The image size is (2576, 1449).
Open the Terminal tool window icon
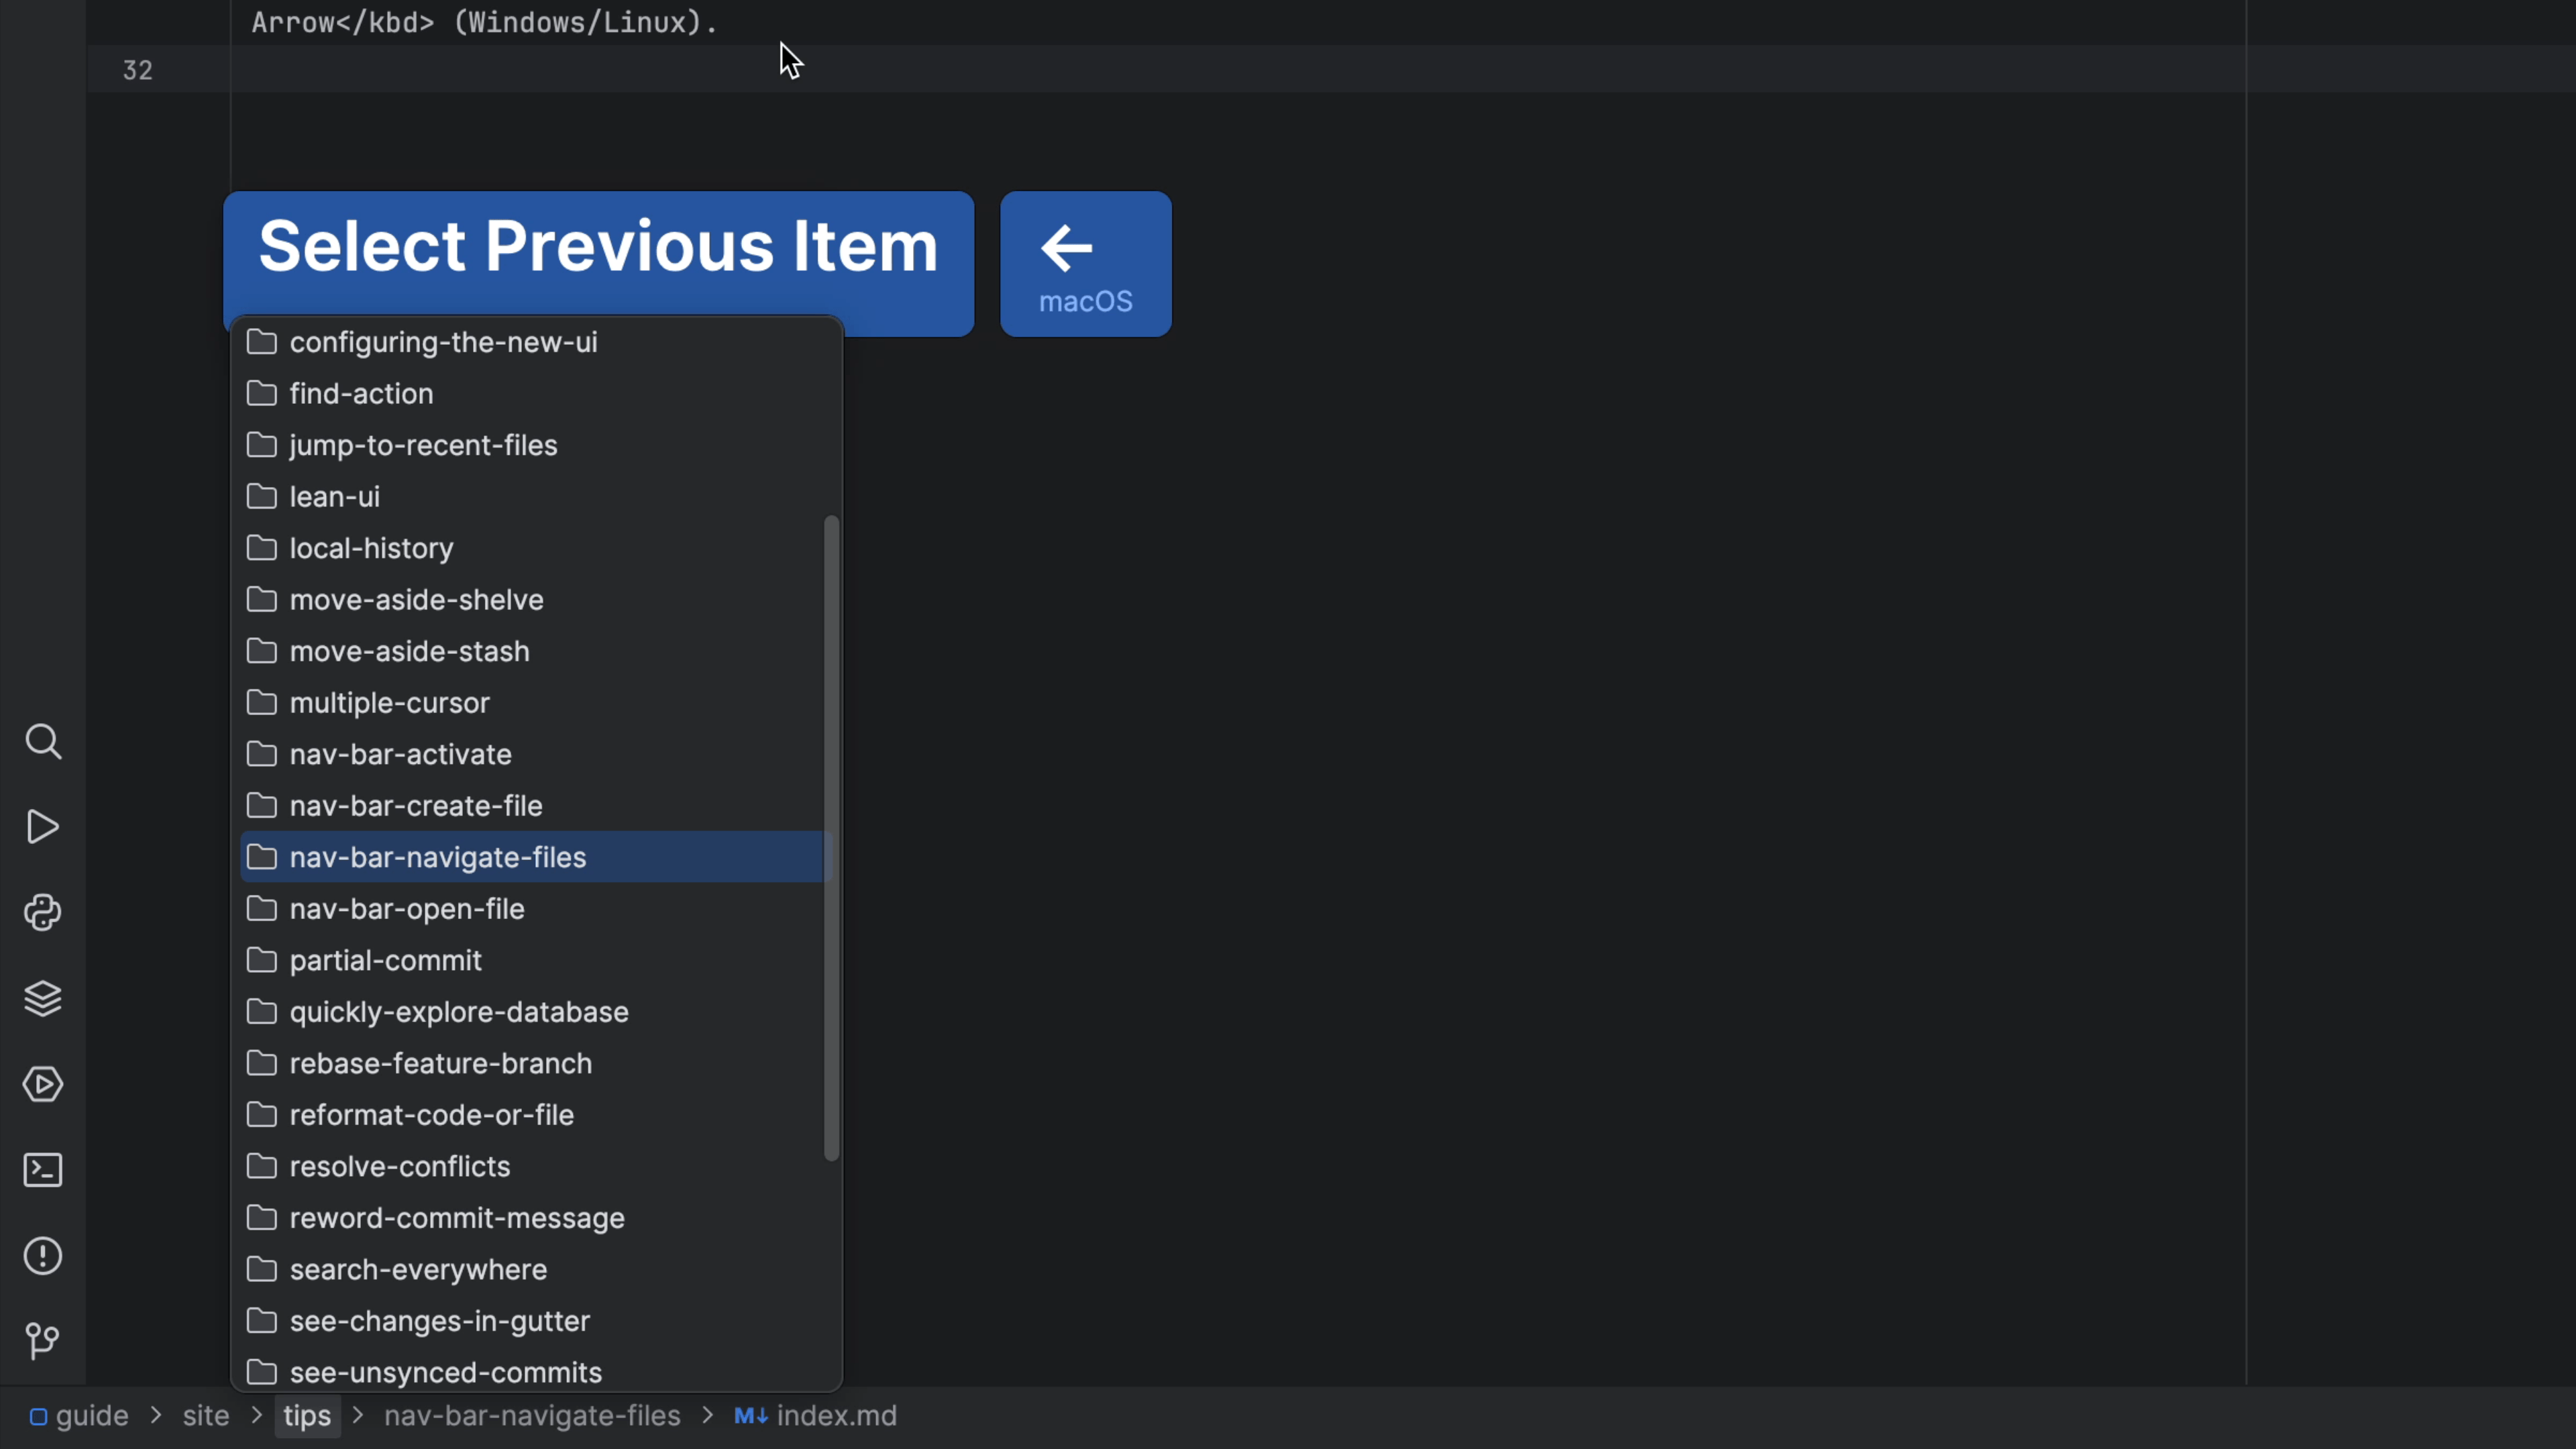[43, 1170]
